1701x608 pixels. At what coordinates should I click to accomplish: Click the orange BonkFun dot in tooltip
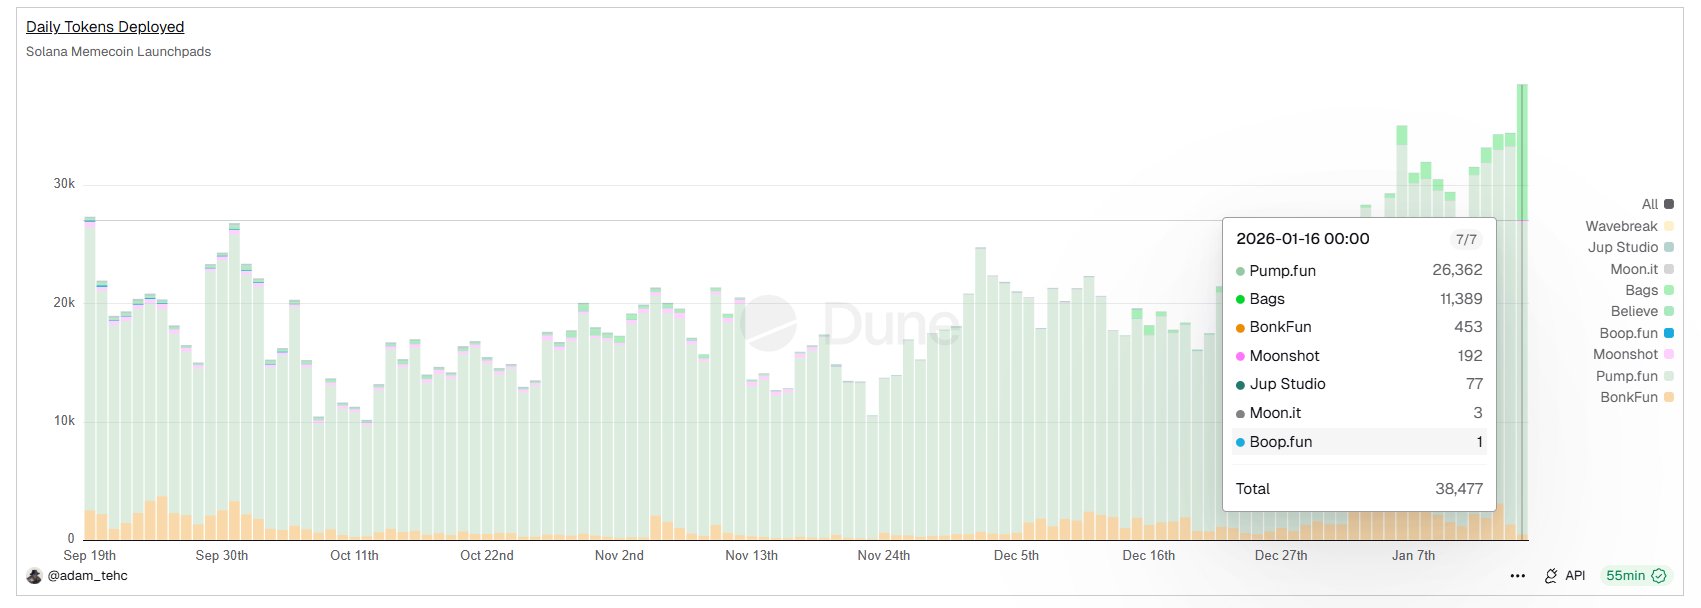pos(1240,328)
